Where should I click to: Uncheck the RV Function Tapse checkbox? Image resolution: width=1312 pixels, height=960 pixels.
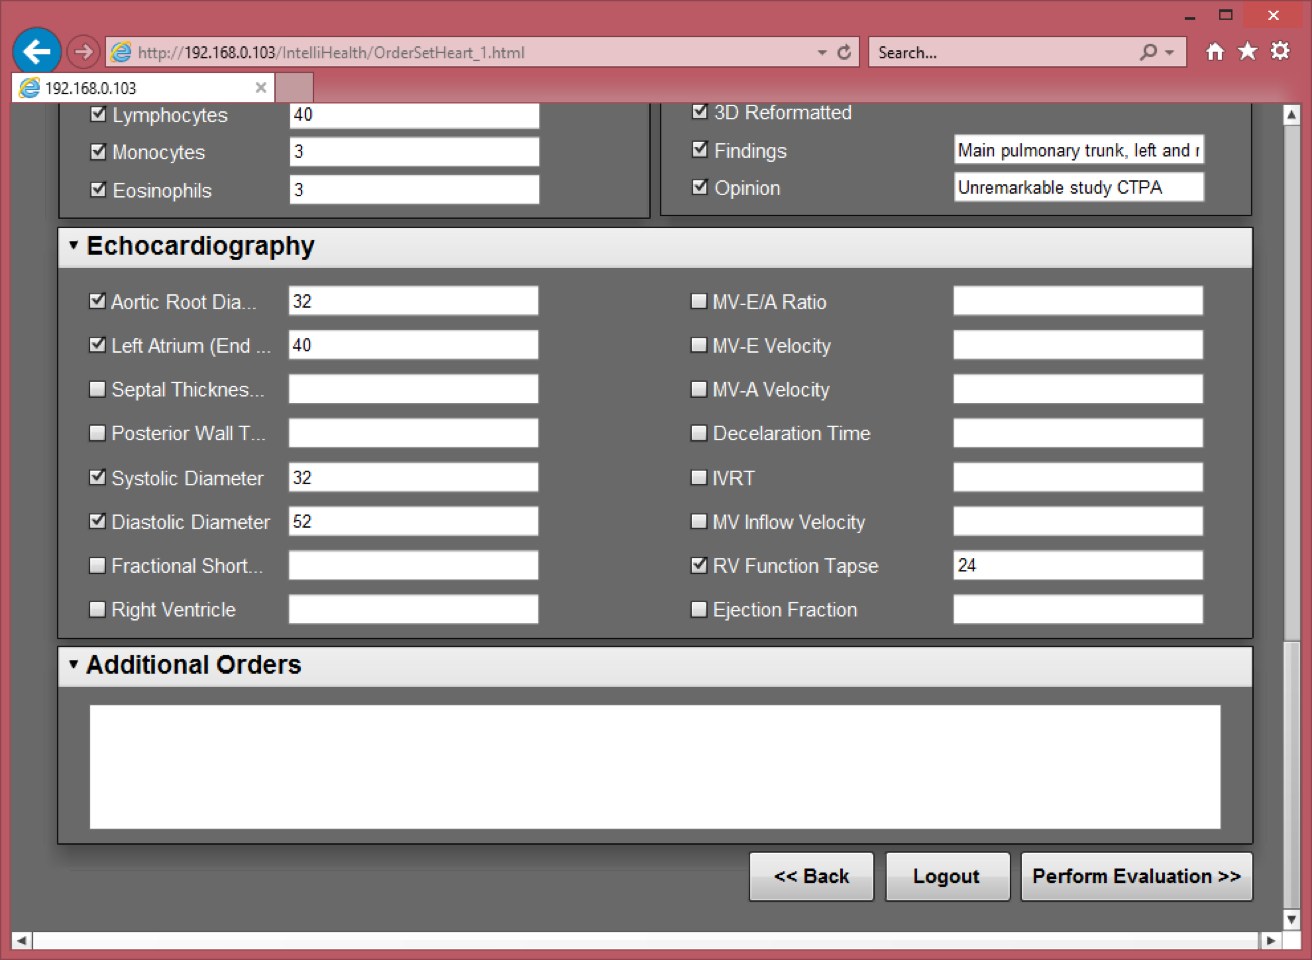tap(699, 565)
